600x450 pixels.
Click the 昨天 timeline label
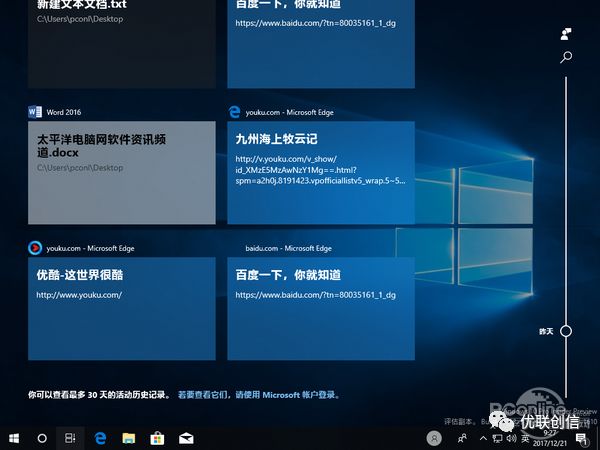point(546,331)
